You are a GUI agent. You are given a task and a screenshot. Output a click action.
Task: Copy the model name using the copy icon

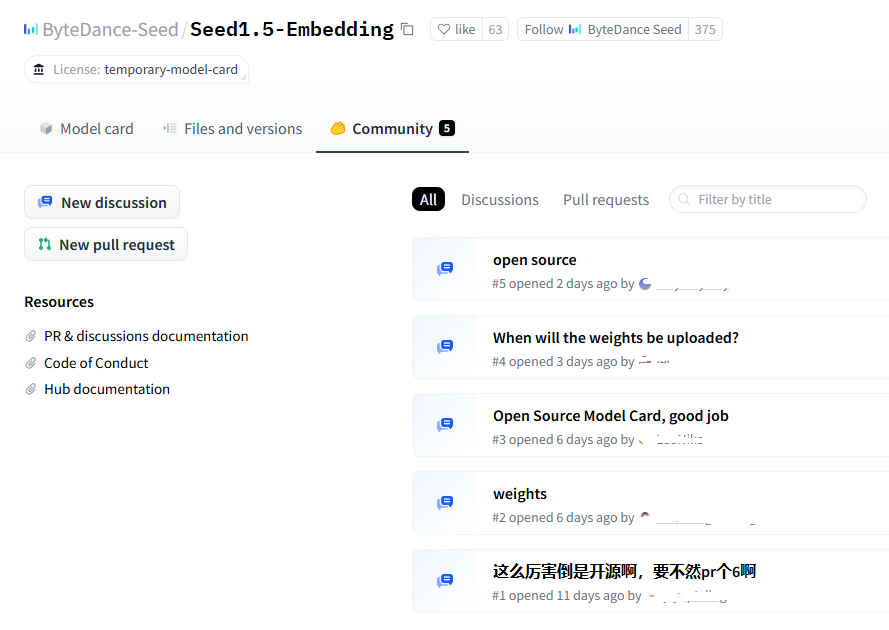click(x=407, y=29)
